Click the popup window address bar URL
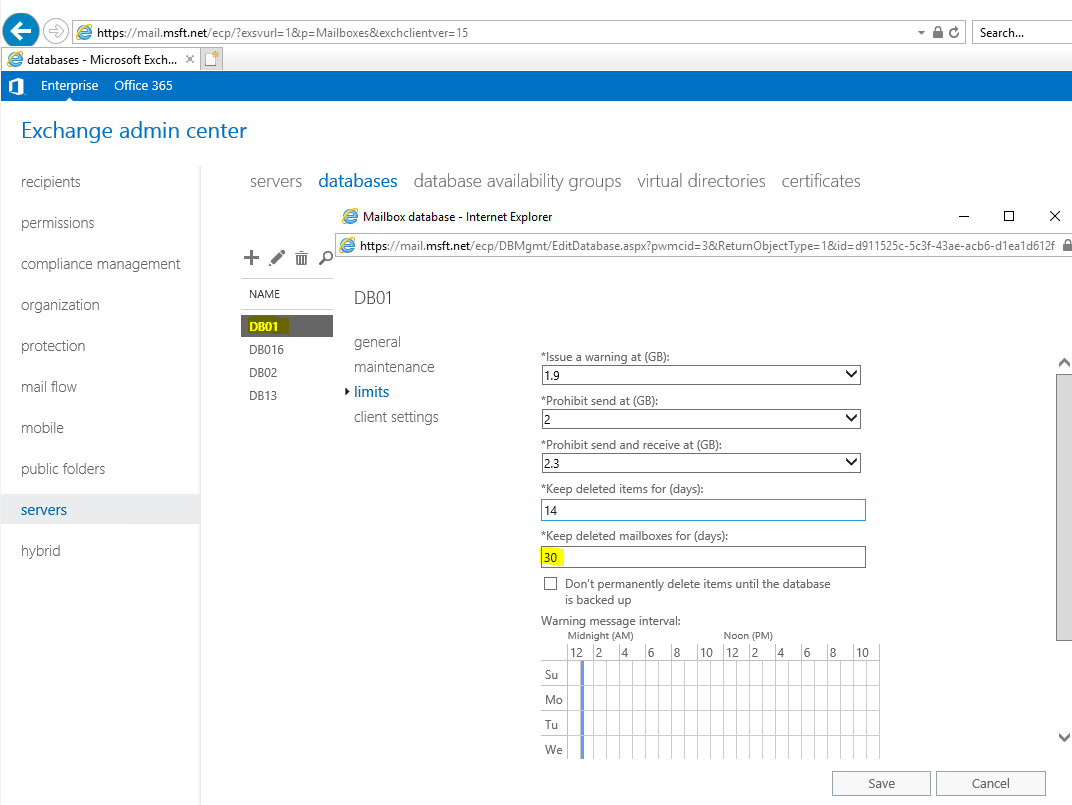1072x805 pixels. (707, 246)
